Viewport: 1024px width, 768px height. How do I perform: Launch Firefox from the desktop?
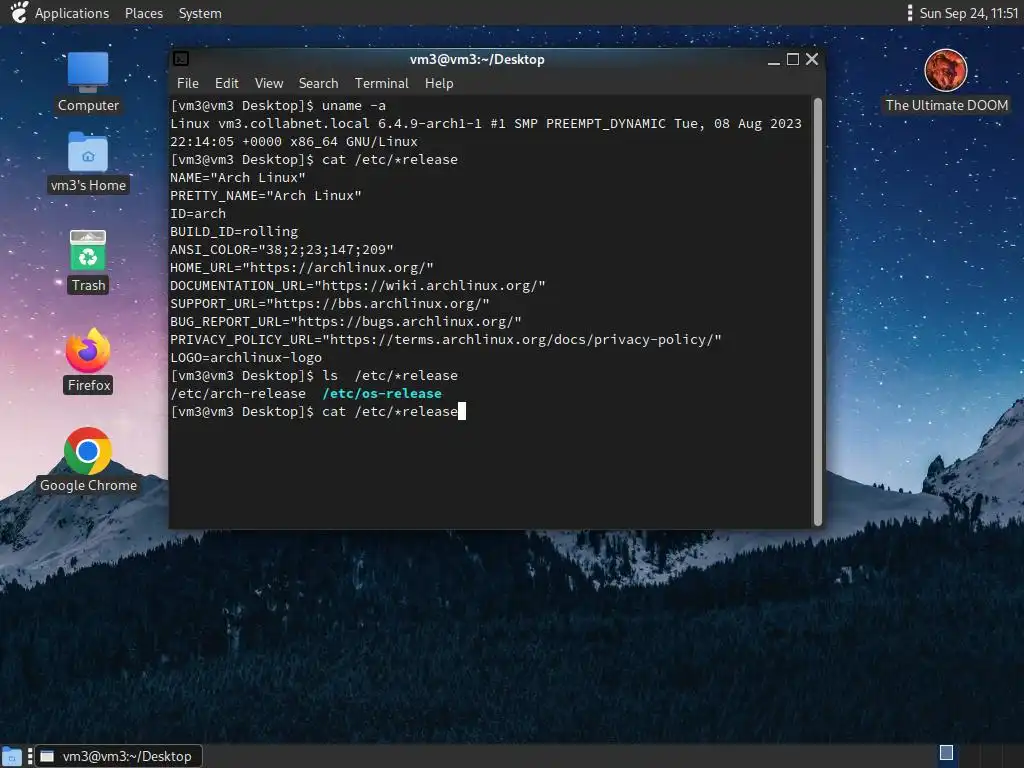(88, 360)
